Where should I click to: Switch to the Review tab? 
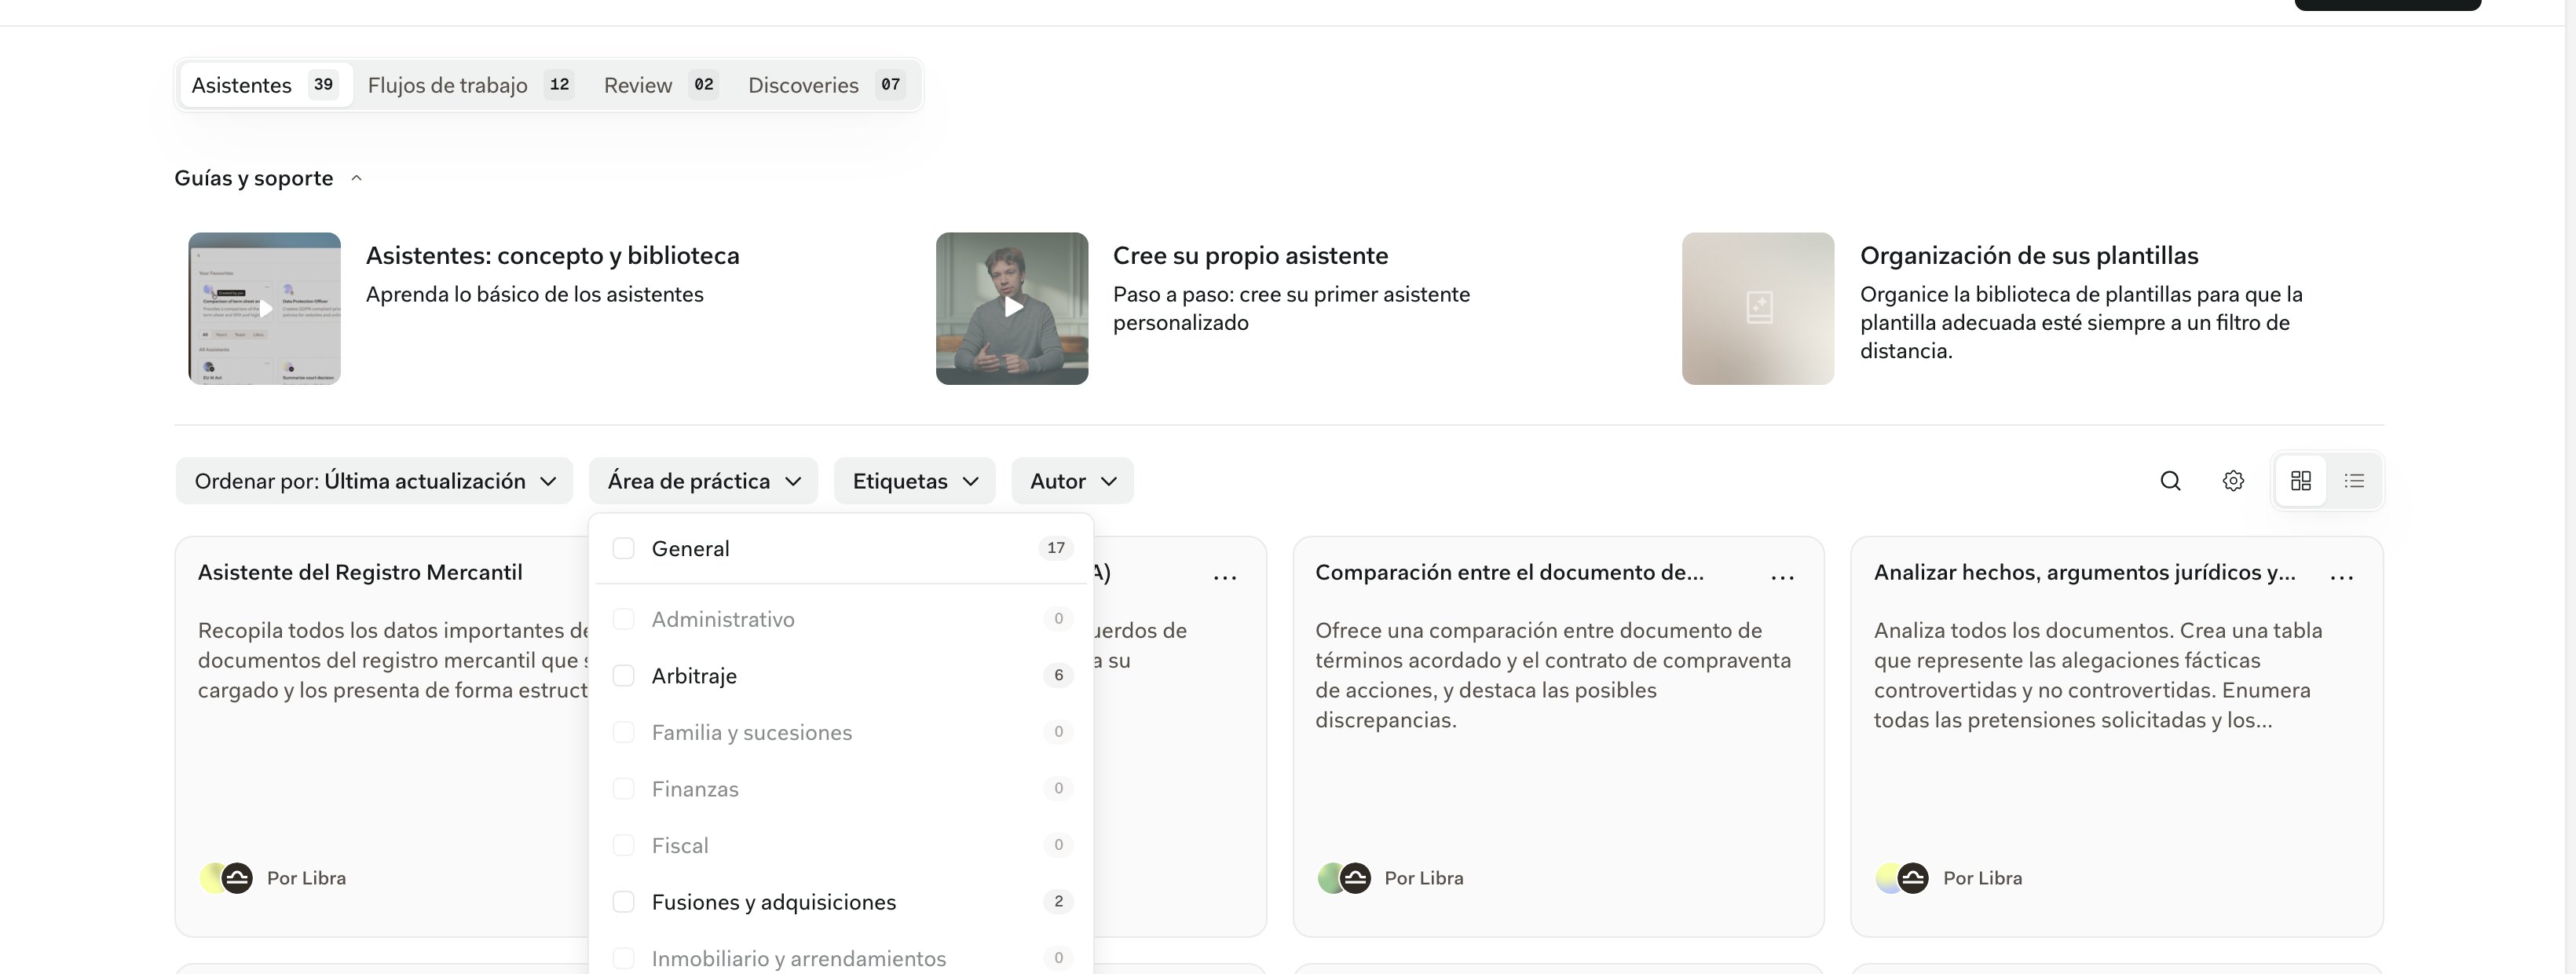pos(660,85)
